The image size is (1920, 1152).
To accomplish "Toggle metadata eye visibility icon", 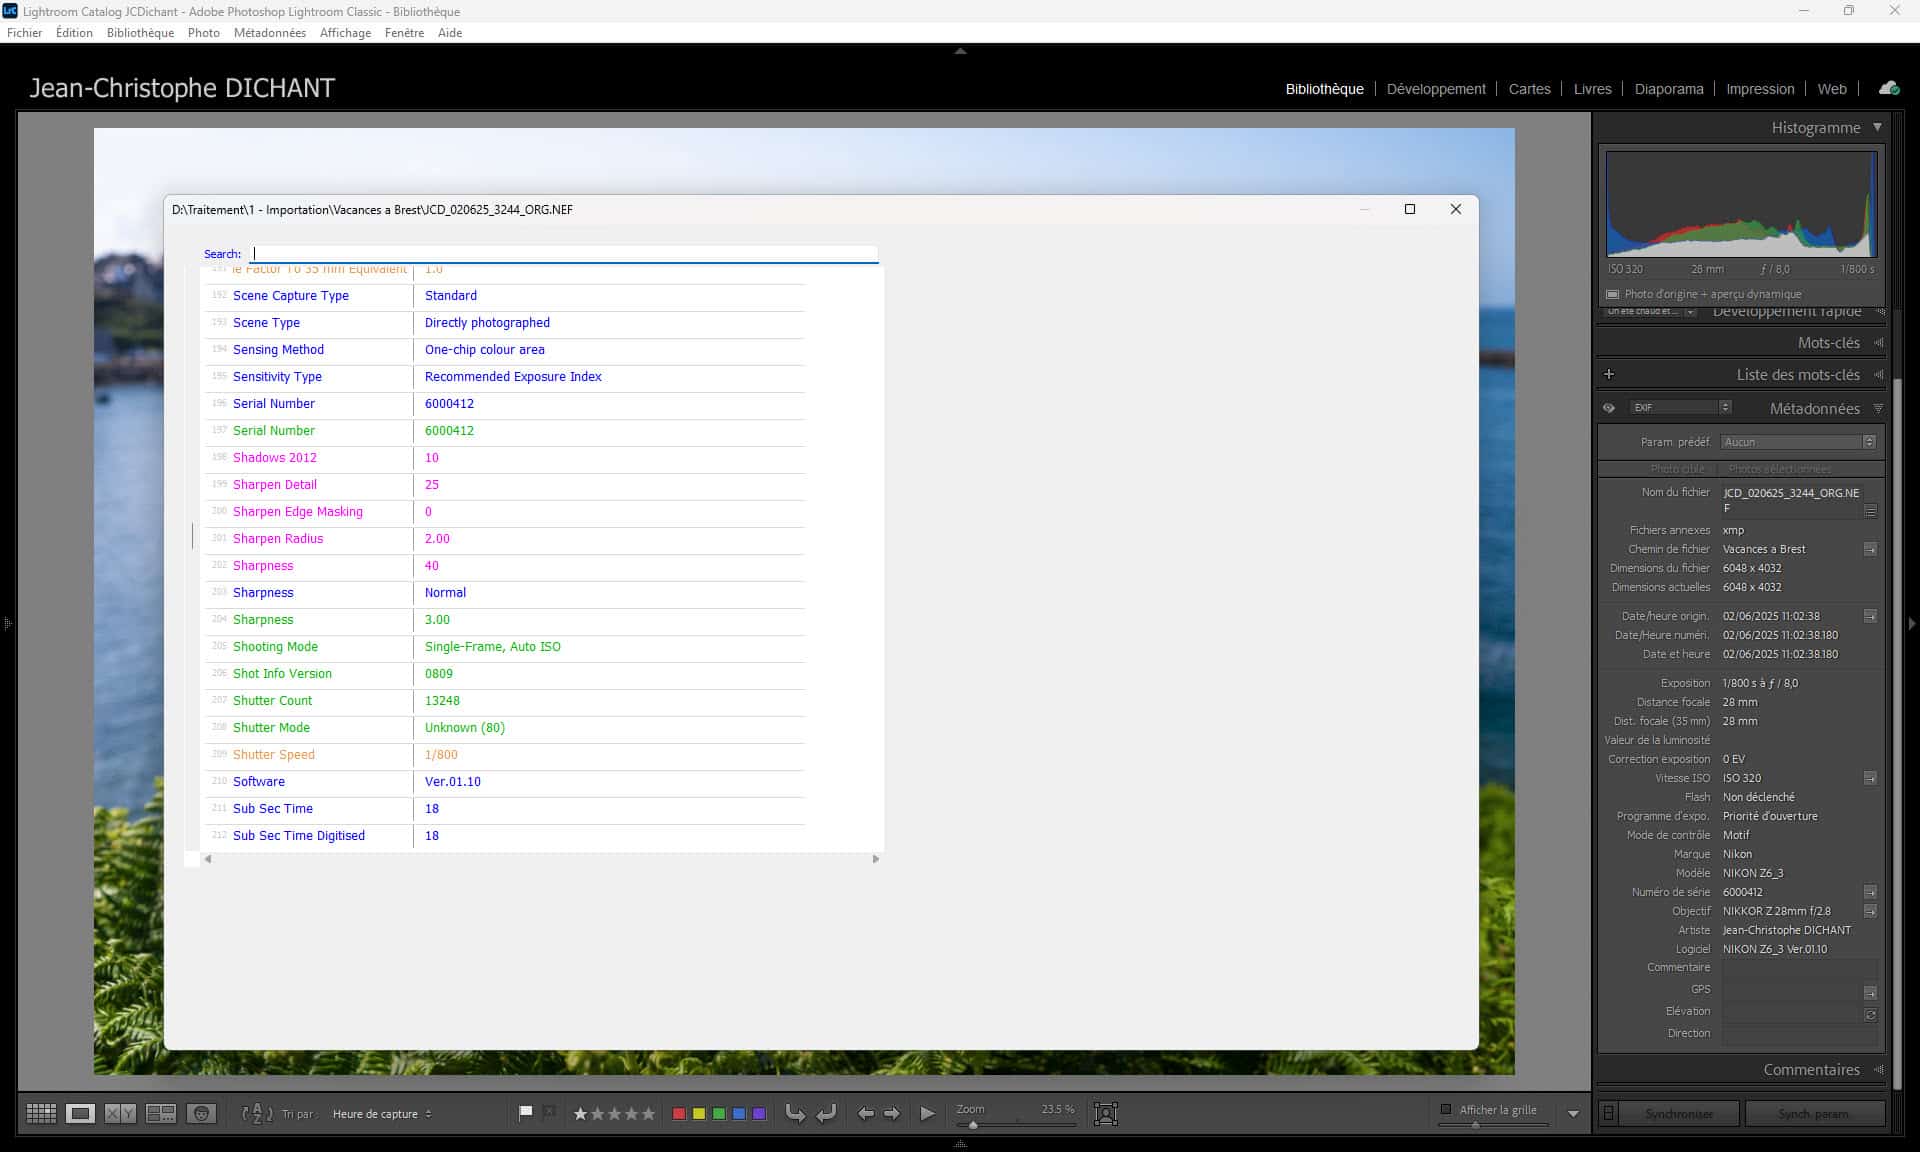I will (1609, 408).
